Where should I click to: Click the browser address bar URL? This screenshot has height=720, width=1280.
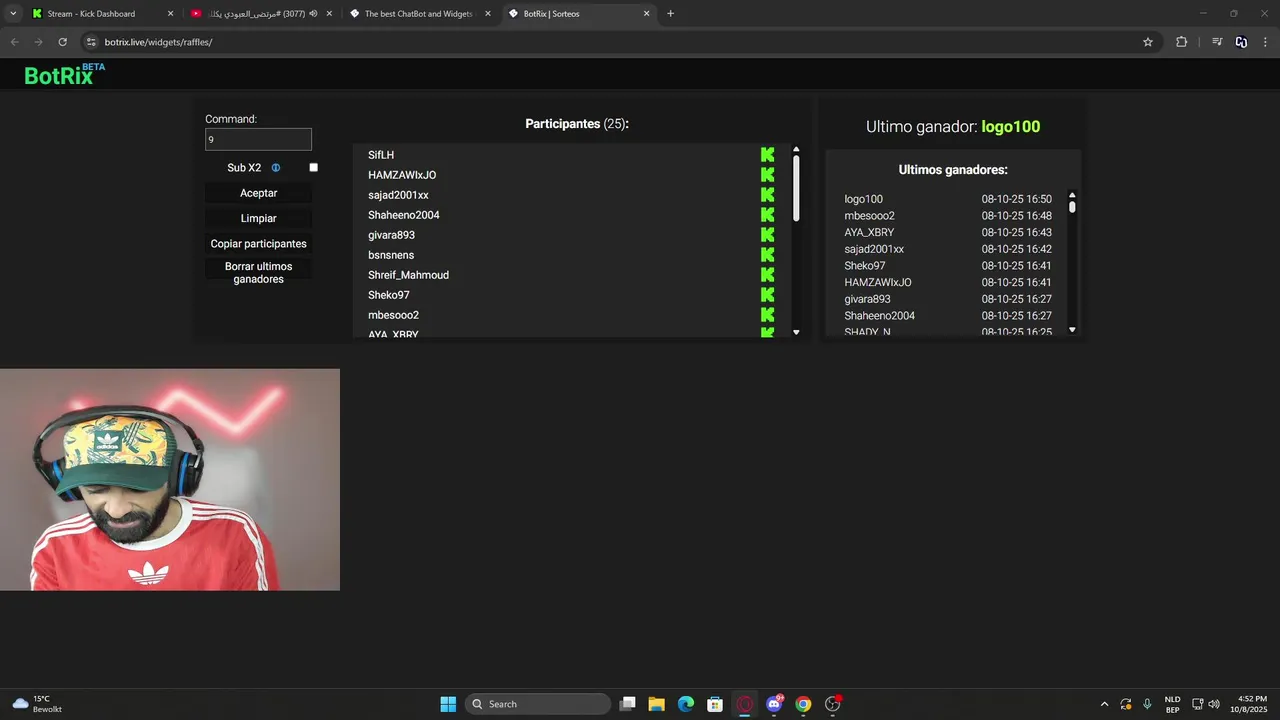[158, 42]
